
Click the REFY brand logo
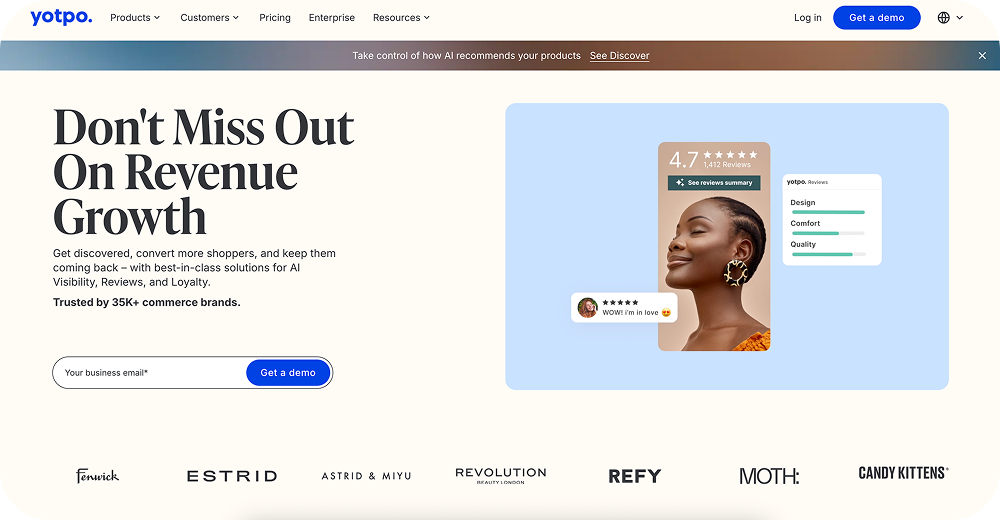point(635,476)
